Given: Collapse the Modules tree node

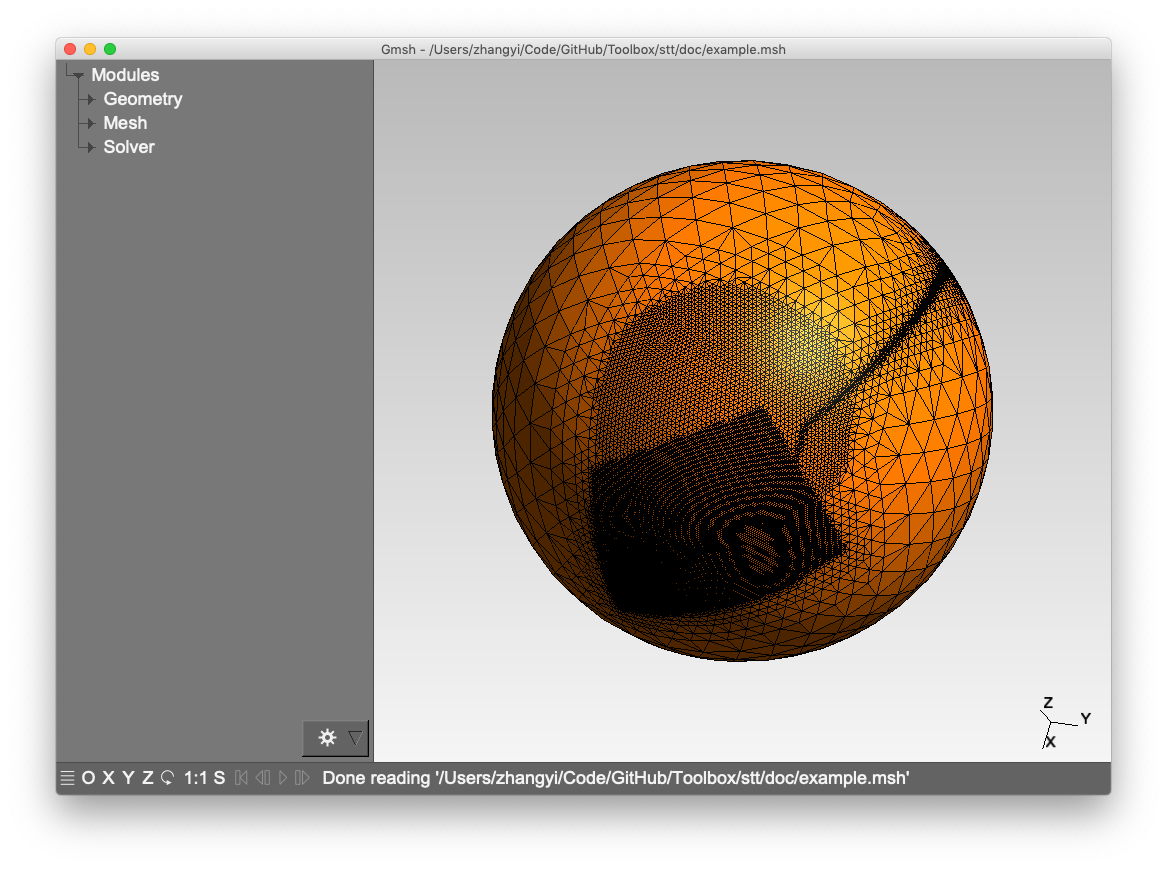Looking at the screenshot, I should pos(77,75).
